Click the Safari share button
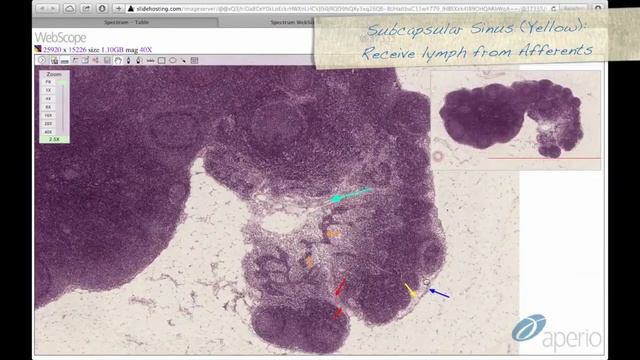Viewport: 640px width, 360px height. 86,8
